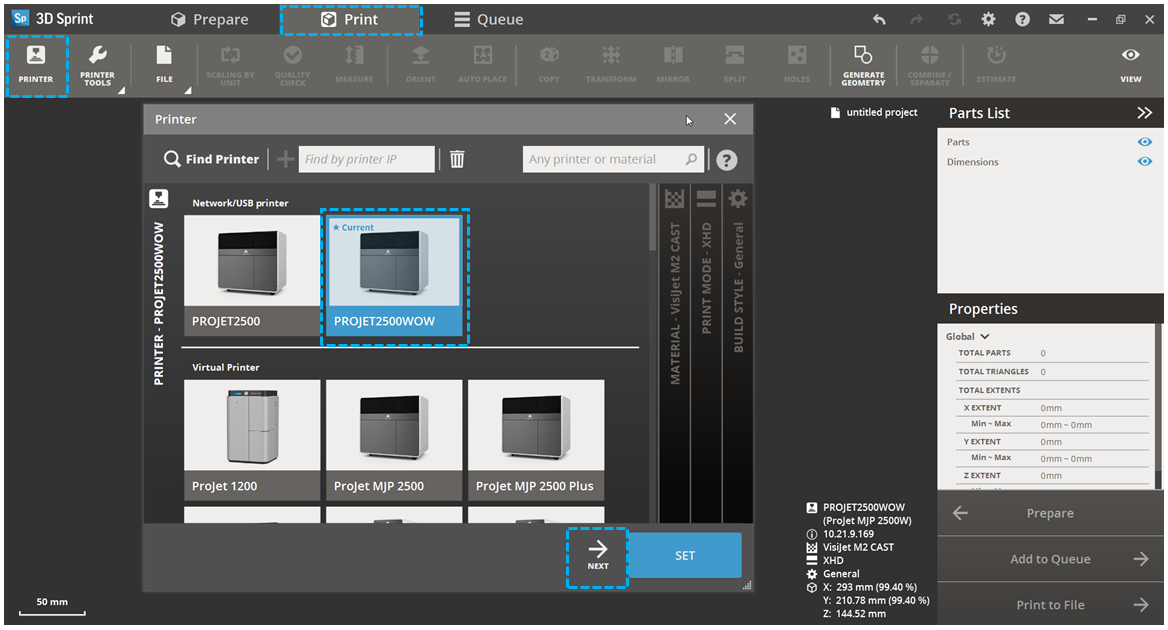The image size is (1168, 630).
Task: Toggle Parts visibility eye icon
Action: coord(1144,142)
